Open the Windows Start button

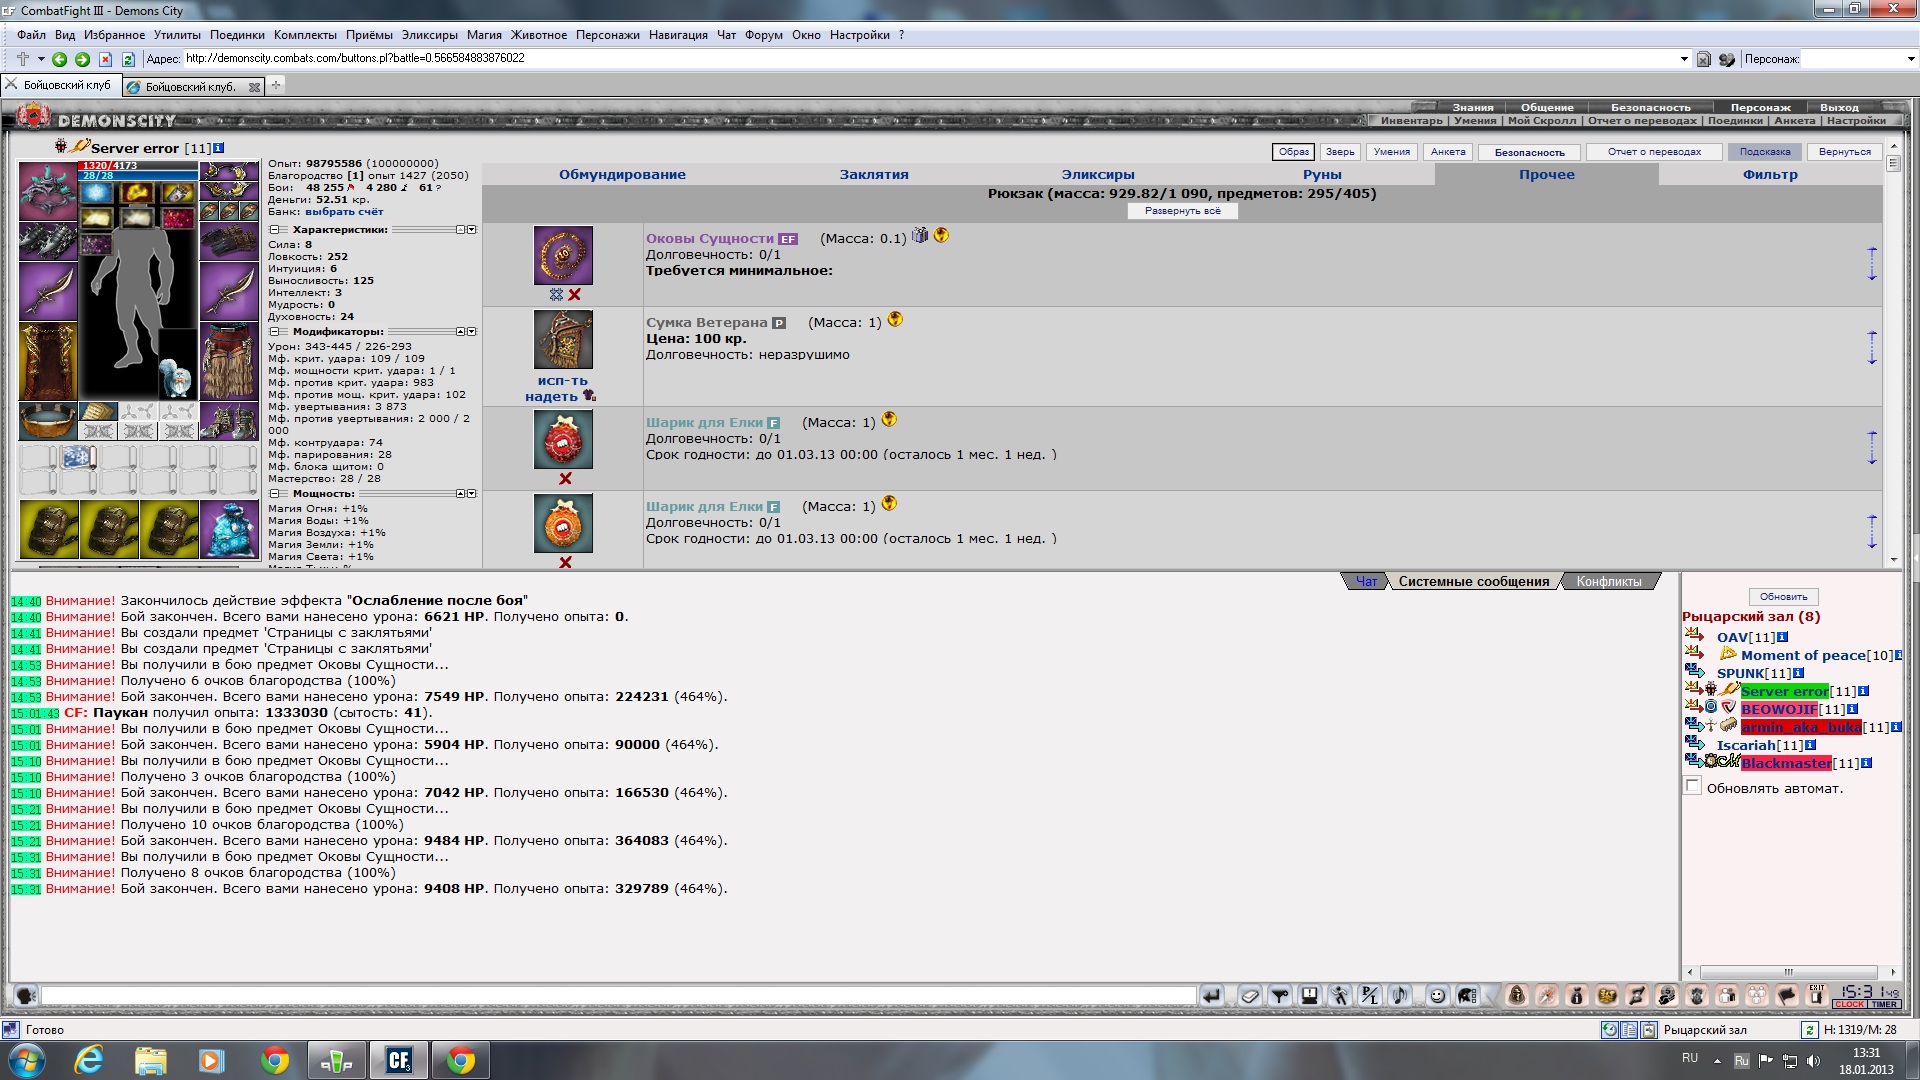tap(26, 1060)
